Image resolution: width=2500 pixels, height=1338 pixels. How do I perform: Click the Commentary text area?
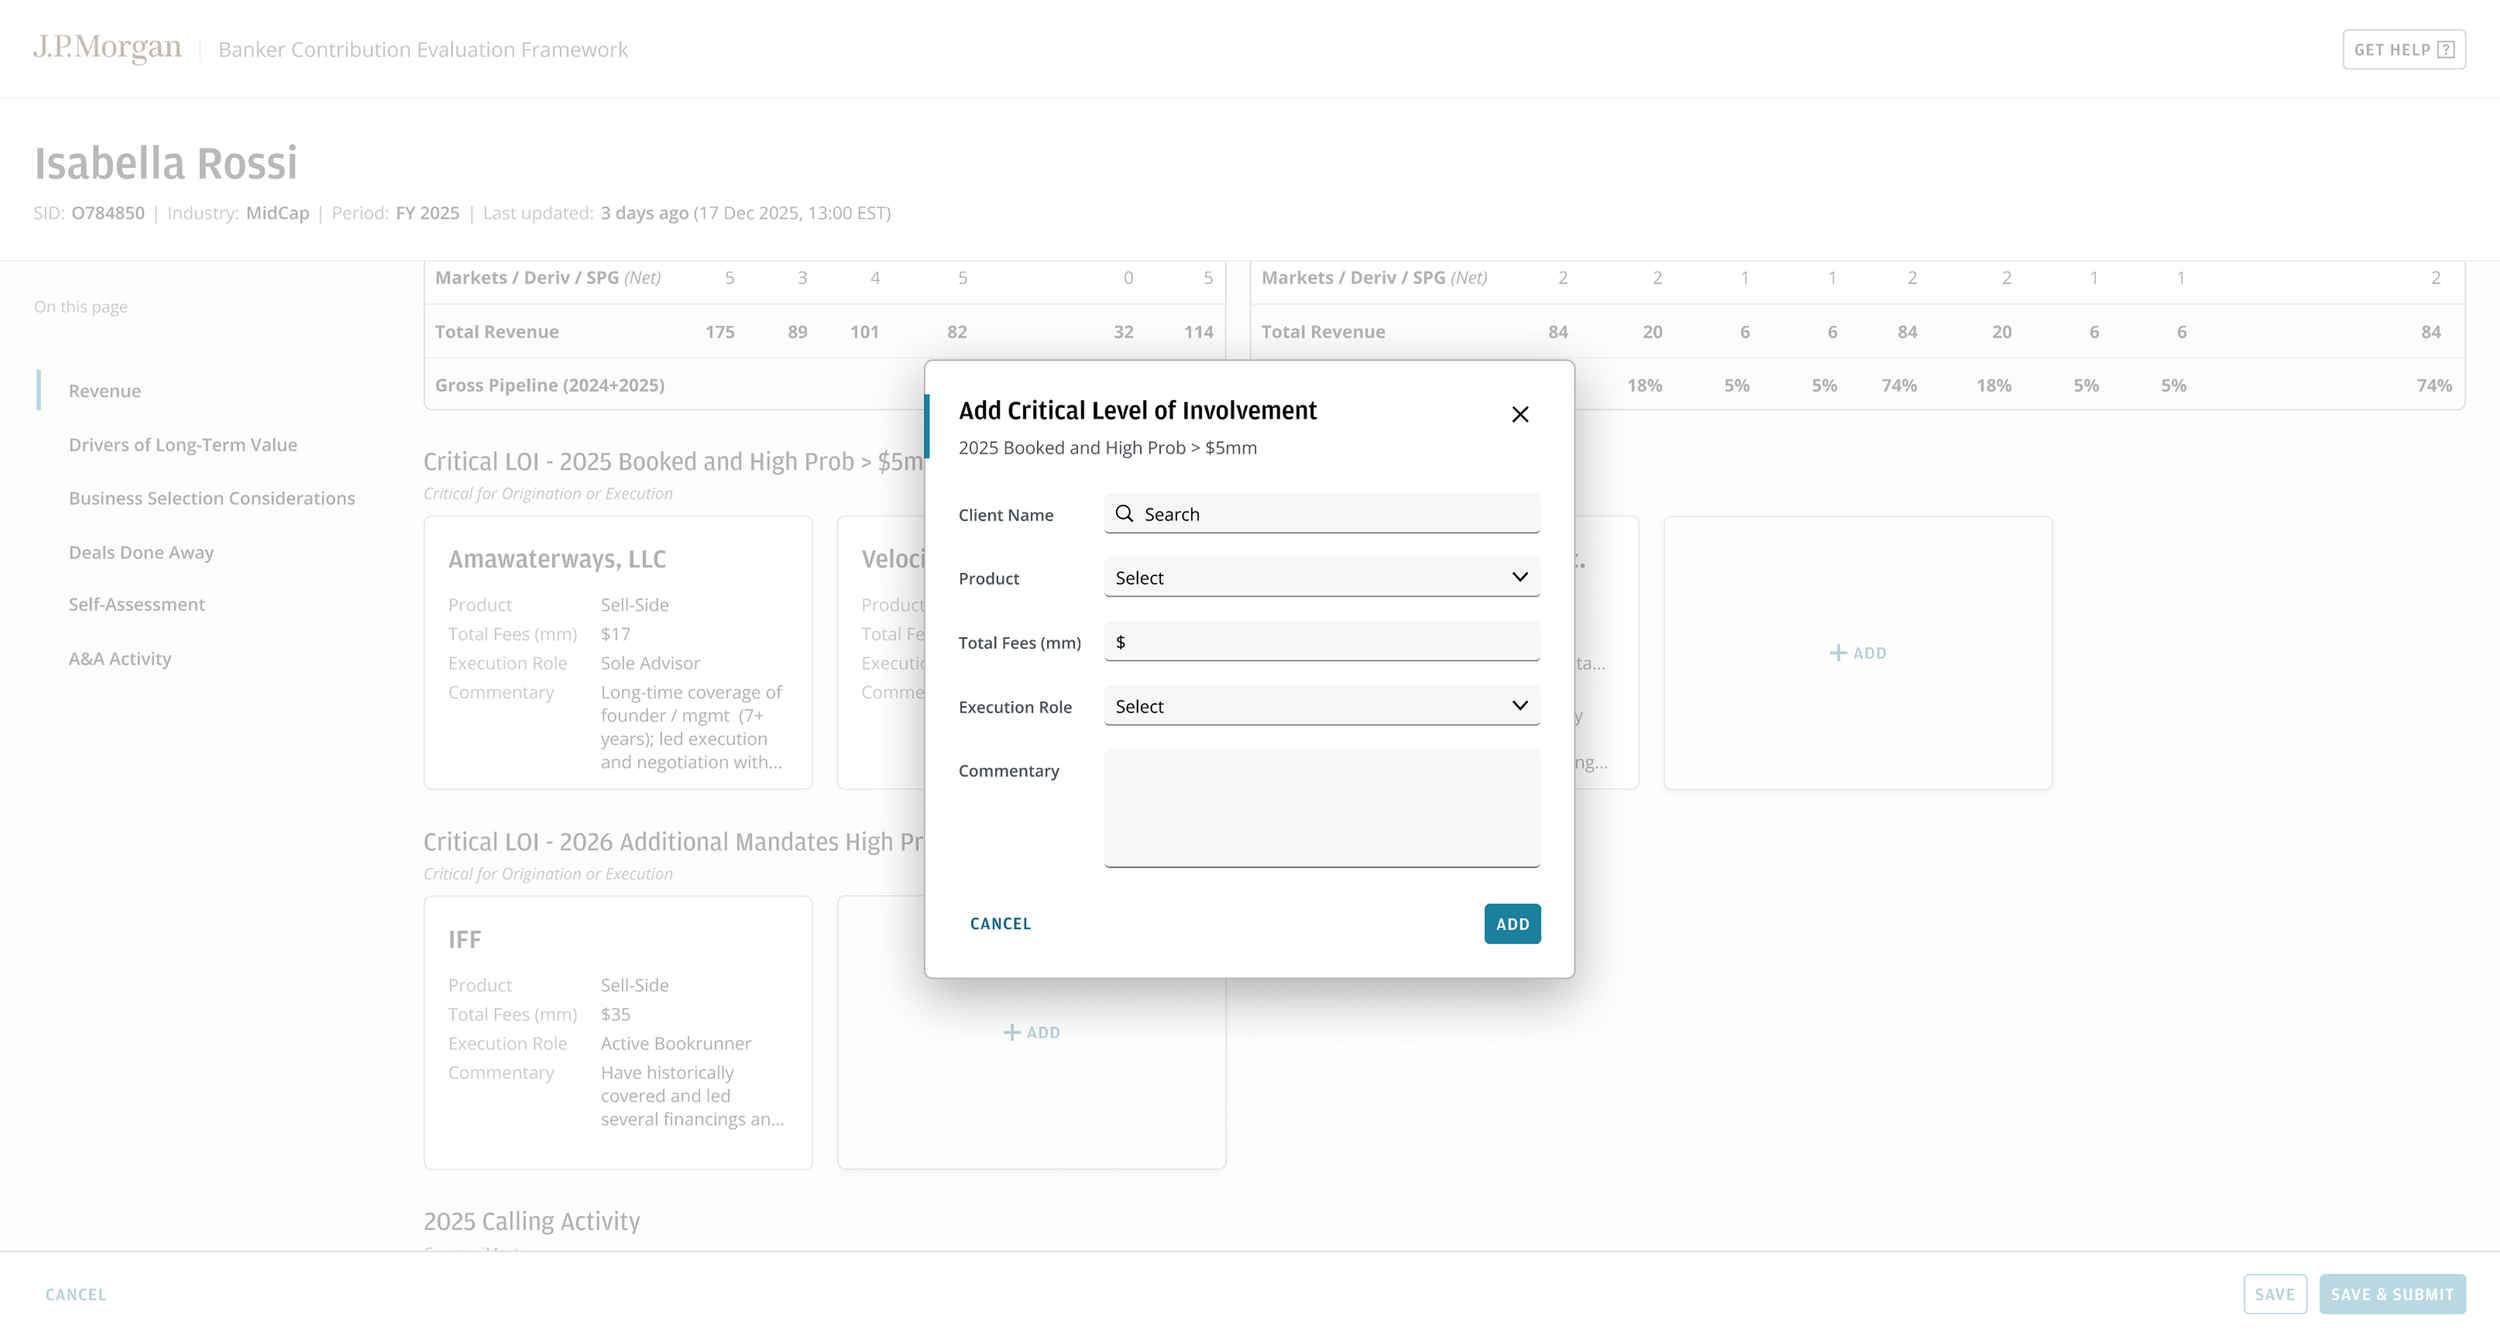[x=1322, y=808]
